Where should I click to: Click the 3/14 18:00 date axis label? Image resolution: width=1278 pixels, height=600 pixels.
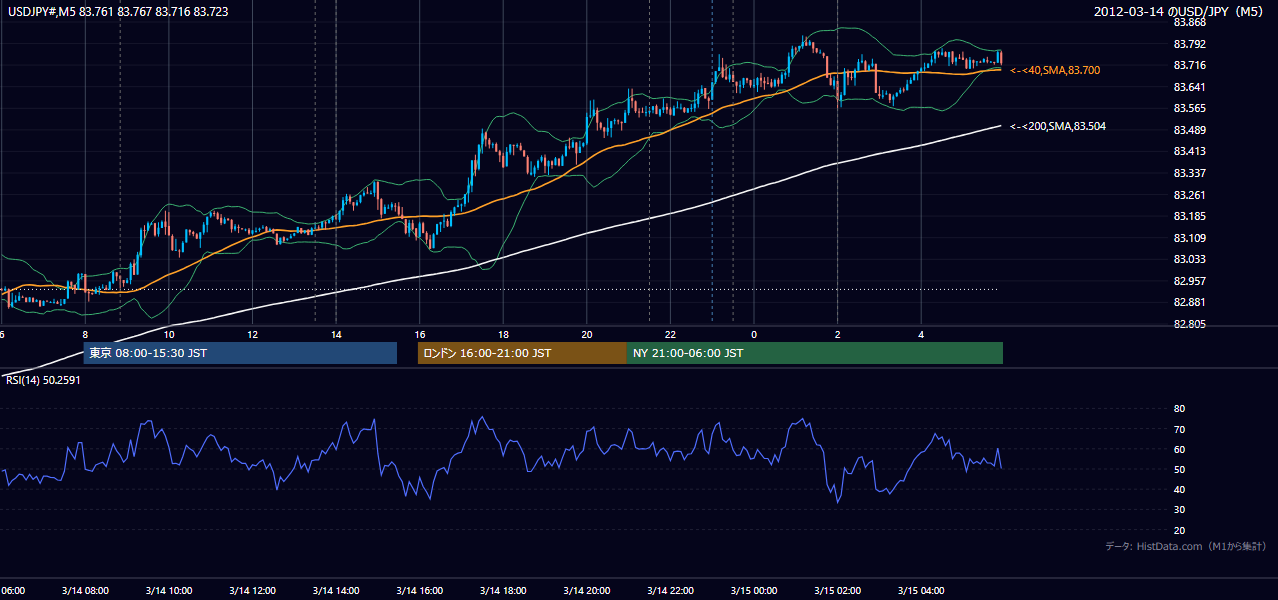point(503,590)
